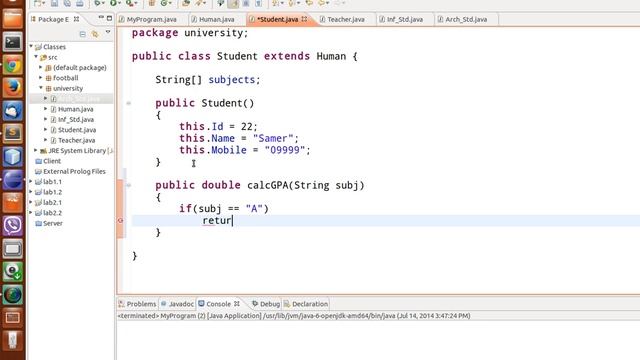
Task: Click on the 'subjects' field name
Action: 231,80
